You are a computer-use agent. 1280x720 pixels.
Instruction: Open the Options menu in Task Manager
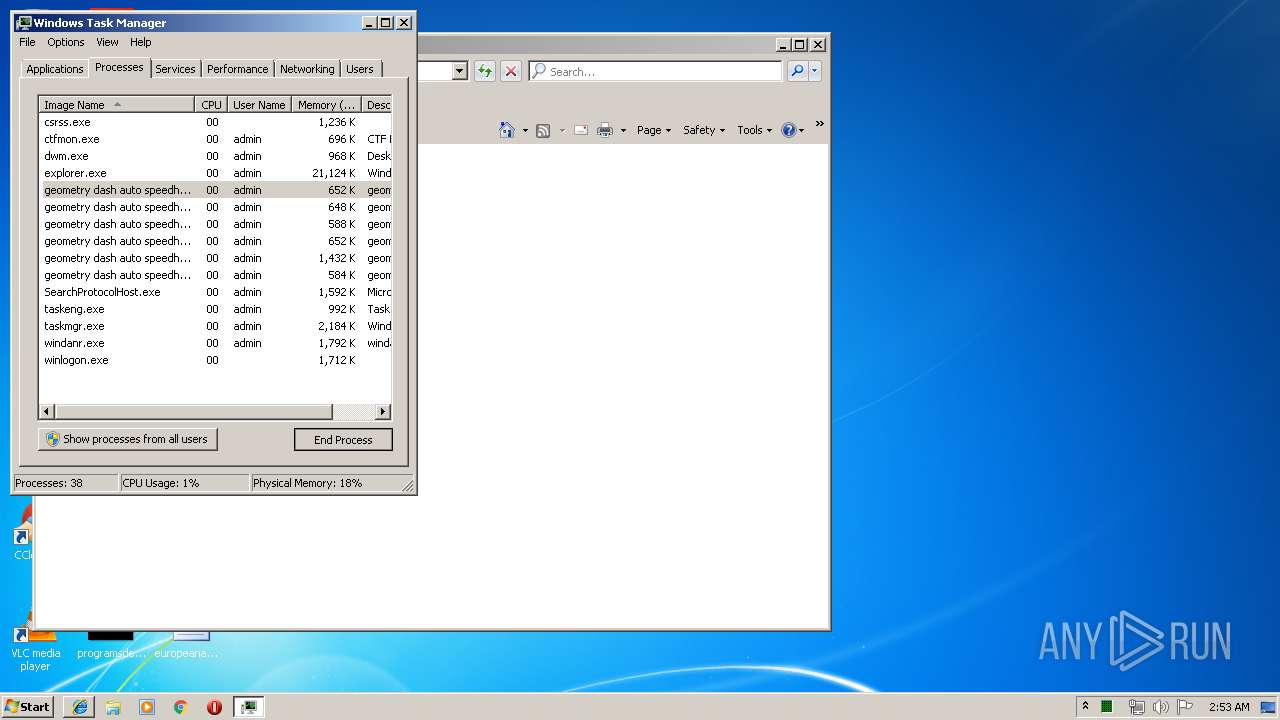[x=66, y=42]
